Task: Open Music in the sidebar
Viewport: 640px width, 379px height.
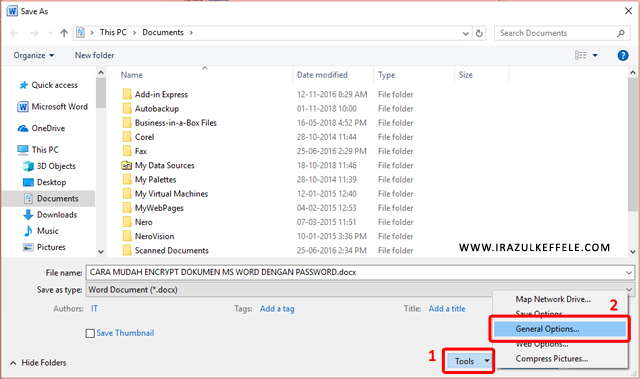Action: pos(41,231)
